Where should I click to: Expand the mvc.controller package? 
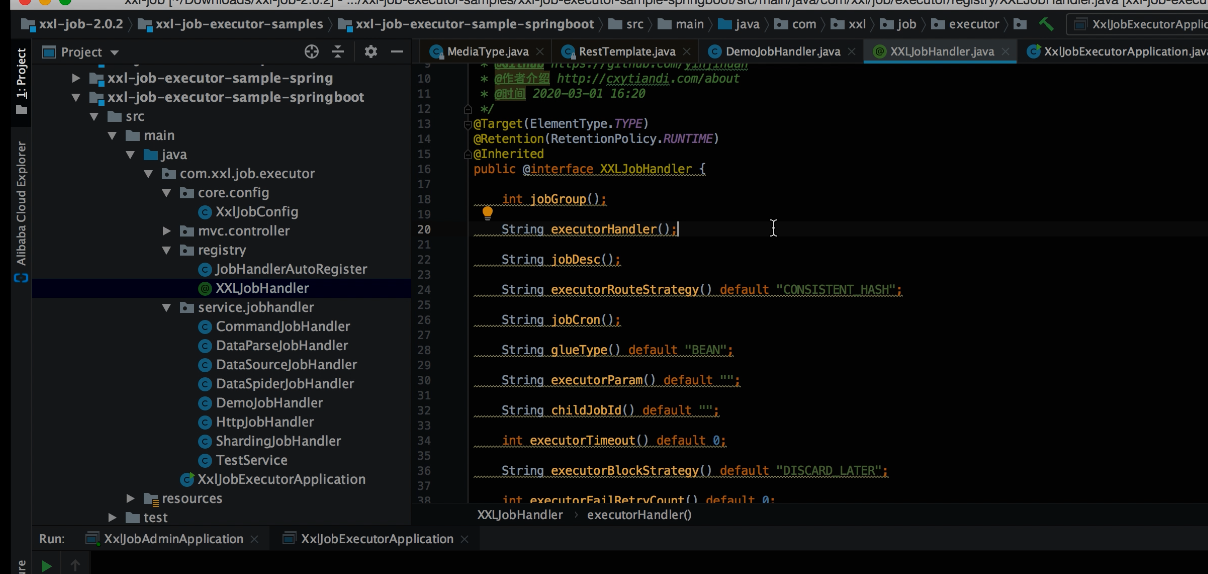[x=167, y=231]
